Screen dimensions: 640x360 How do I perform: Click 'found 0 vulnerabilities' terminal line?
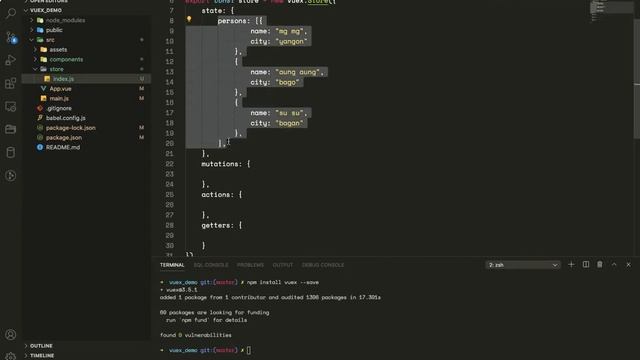click(x=196, y=335)
